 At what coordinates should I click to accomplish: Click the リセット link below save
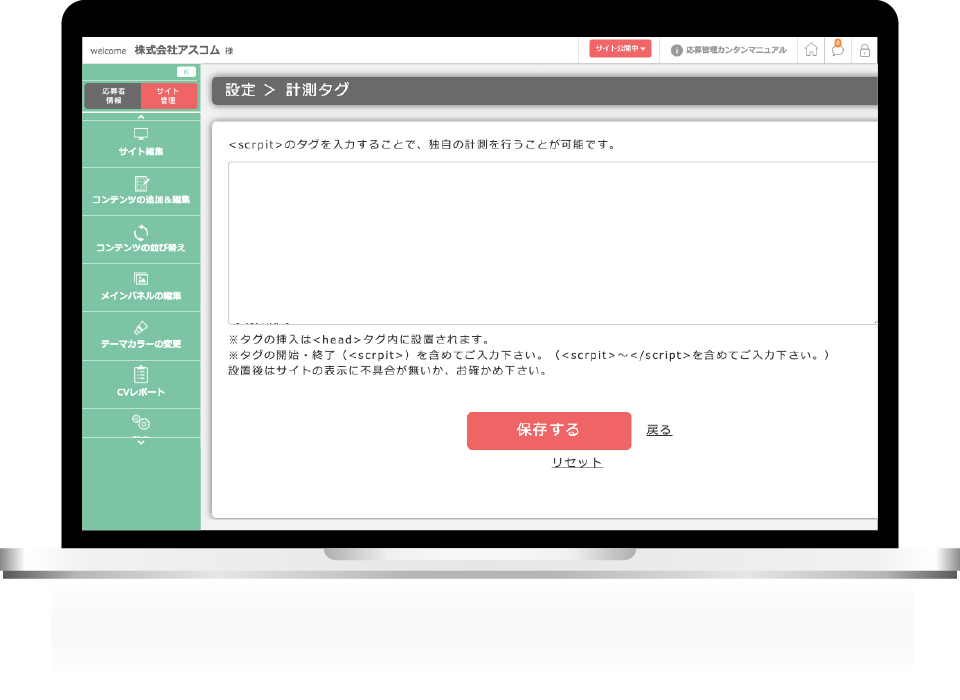576,462
